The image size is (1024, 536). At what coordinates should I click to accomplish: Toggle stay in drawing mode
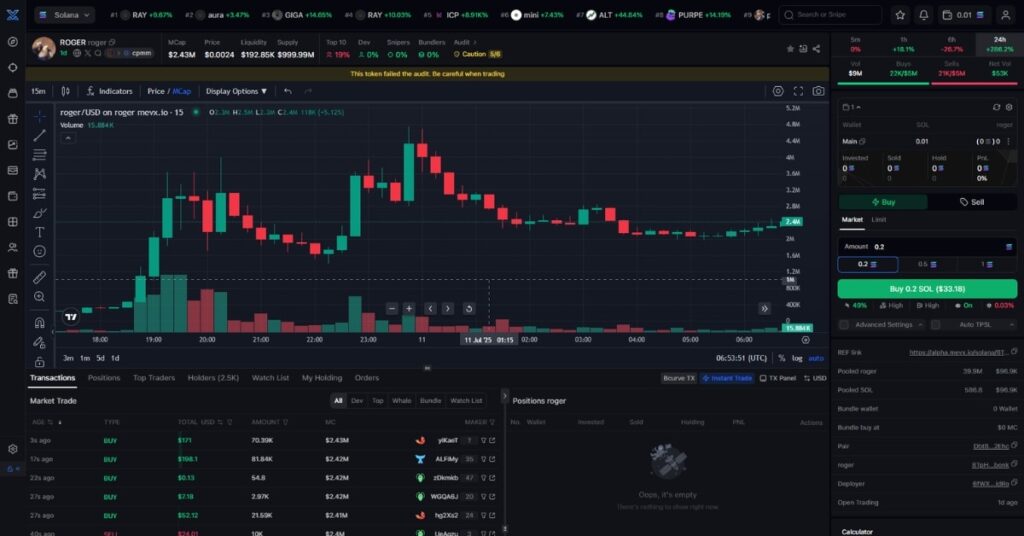pos(39,342)
